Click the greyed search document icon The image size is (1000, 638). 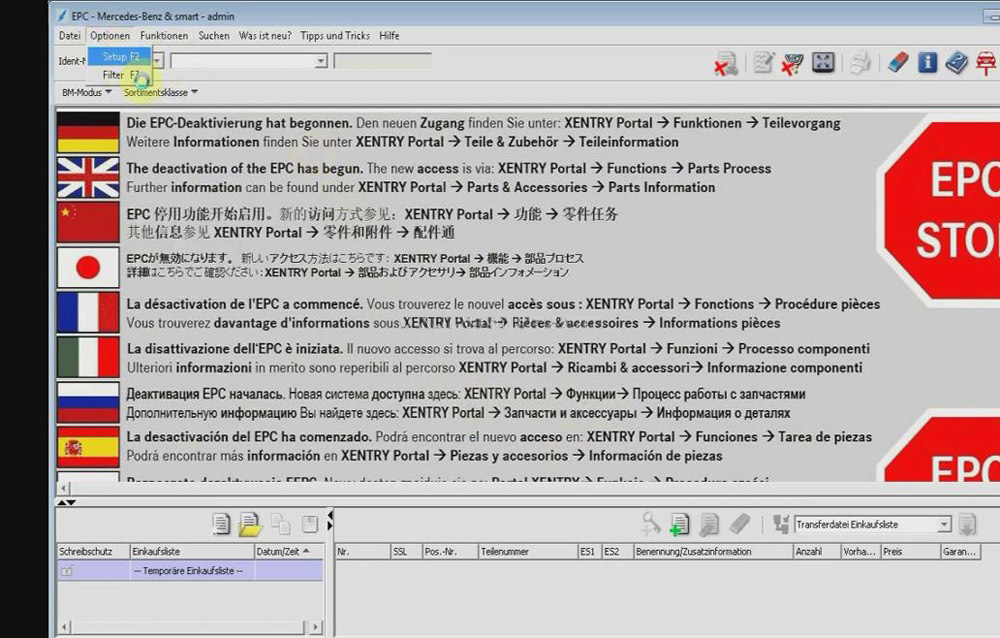709,524
